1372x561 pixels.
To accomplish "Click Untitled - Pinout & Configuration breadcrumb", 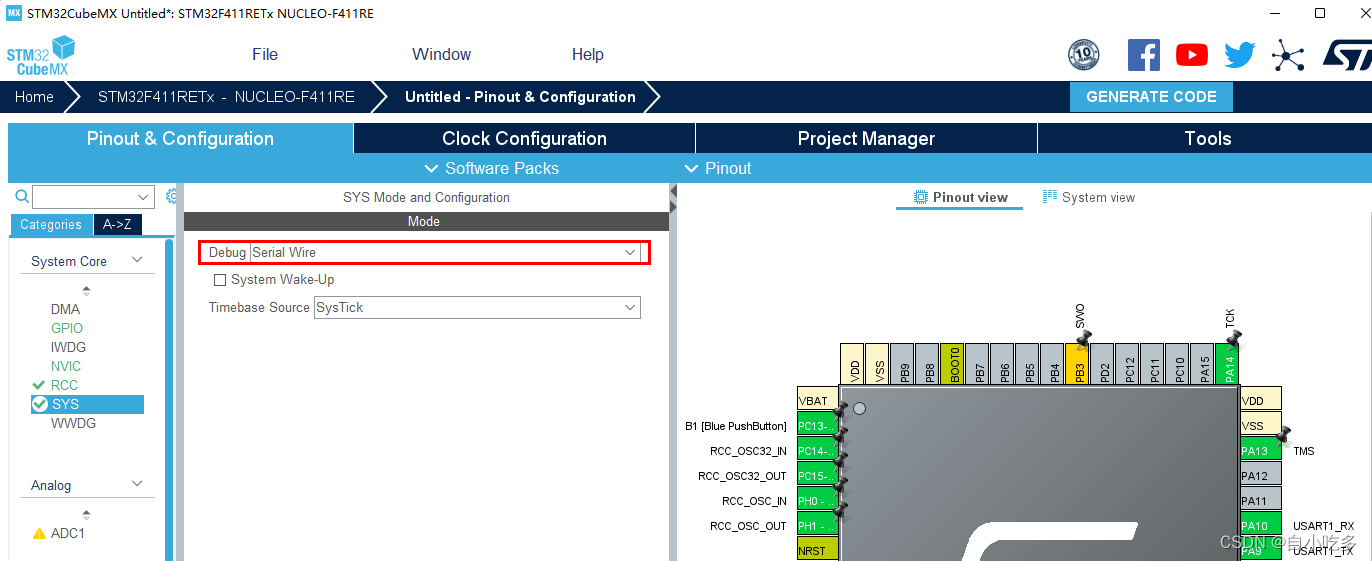I will point(520,97).
